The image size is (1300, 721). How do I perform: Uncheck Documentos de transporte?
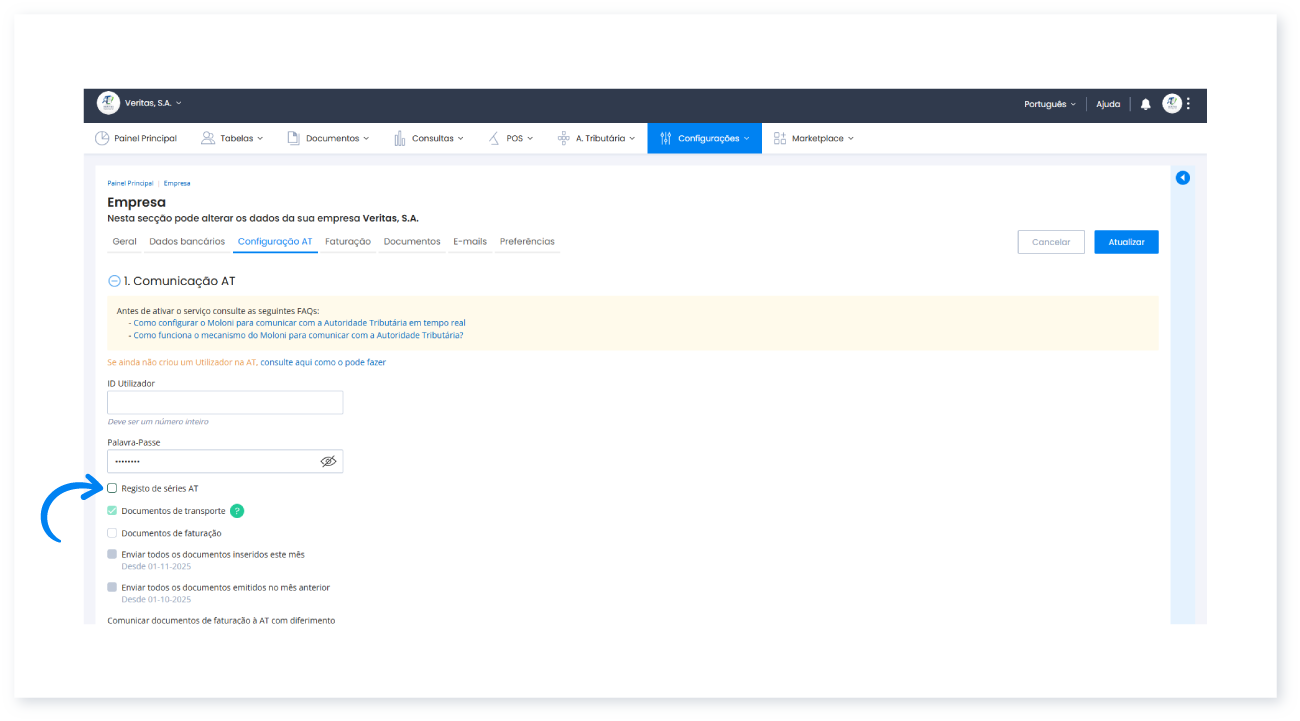click(x=112, y=510)
